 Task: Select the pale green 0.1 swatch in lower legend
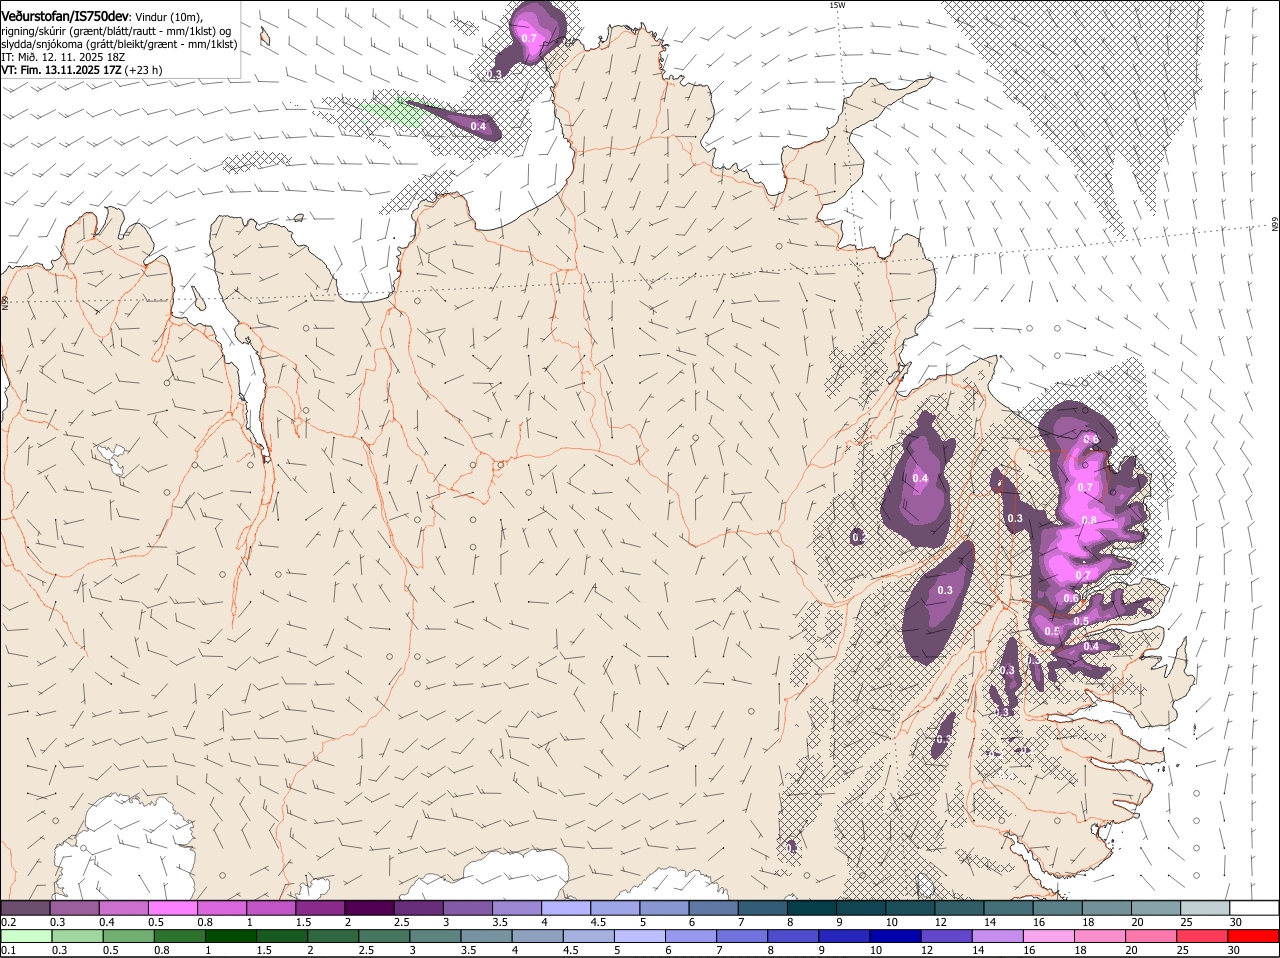(x=26, y=936)
